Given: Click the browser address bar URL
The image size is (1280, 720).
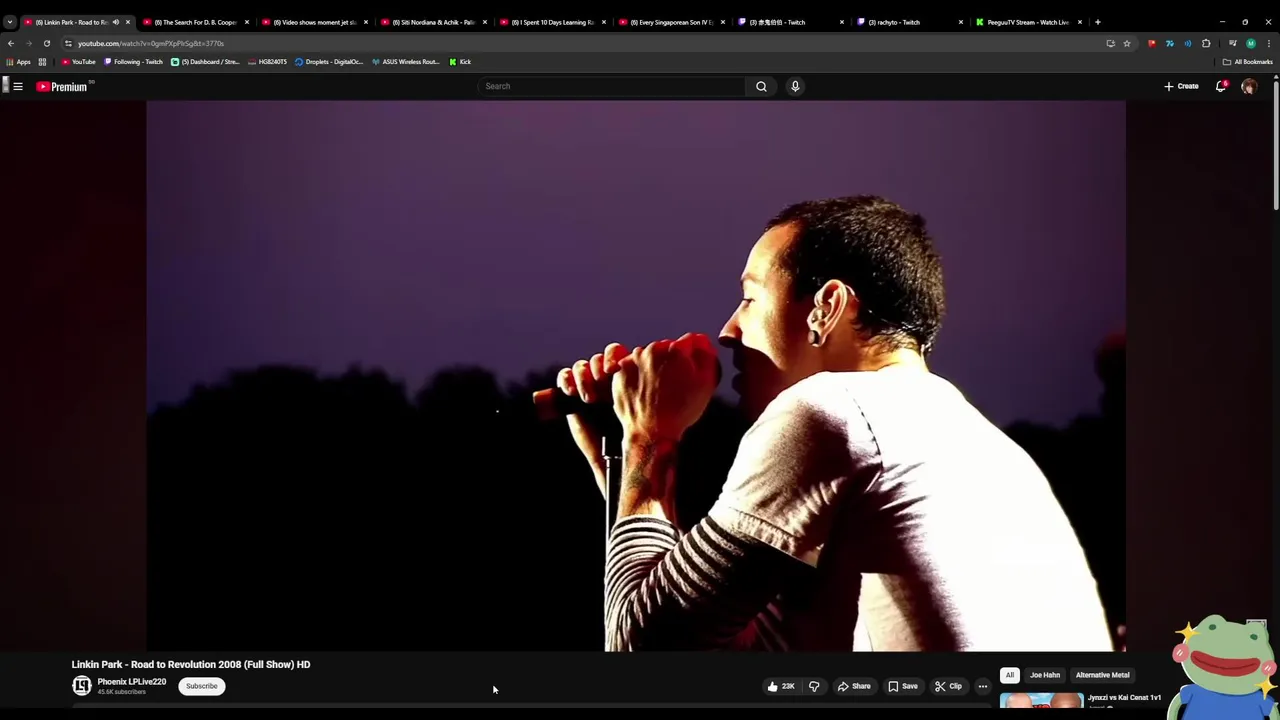Looking at the screenshot, I should (151, 43).
